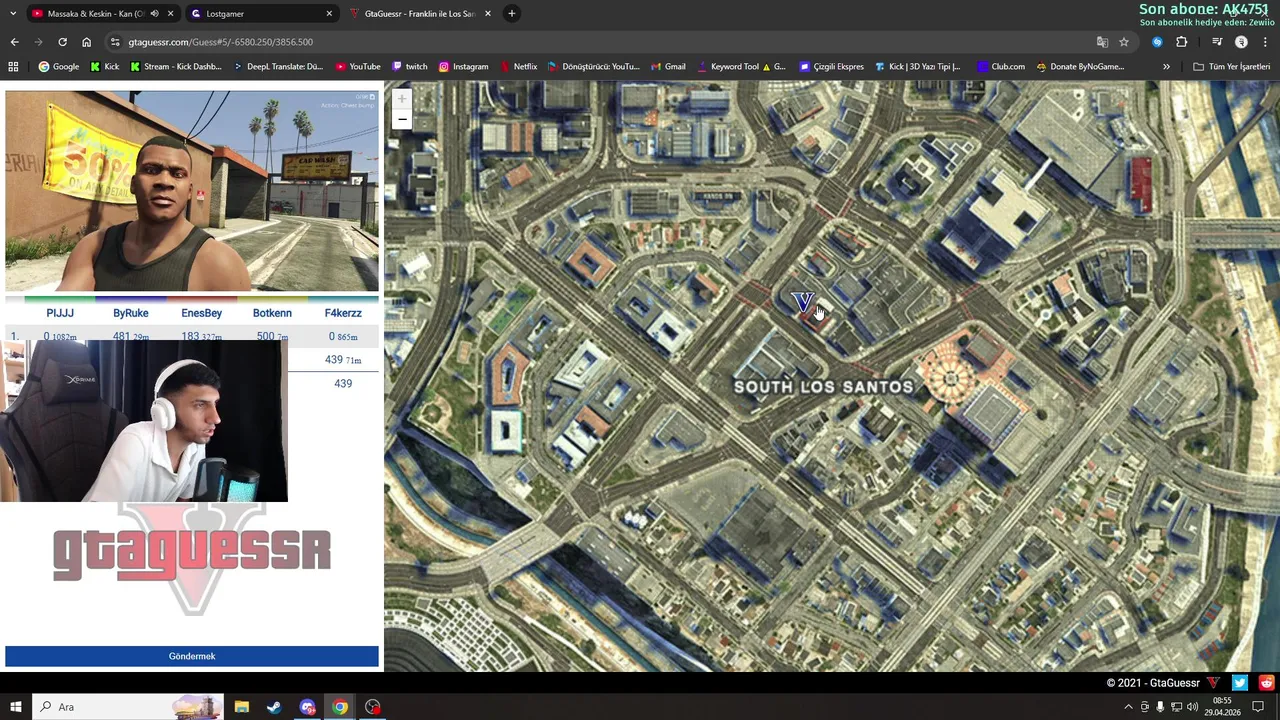Open notification center in taskbar
The image size is (1280, 720).
click(x=1258, y=707)
